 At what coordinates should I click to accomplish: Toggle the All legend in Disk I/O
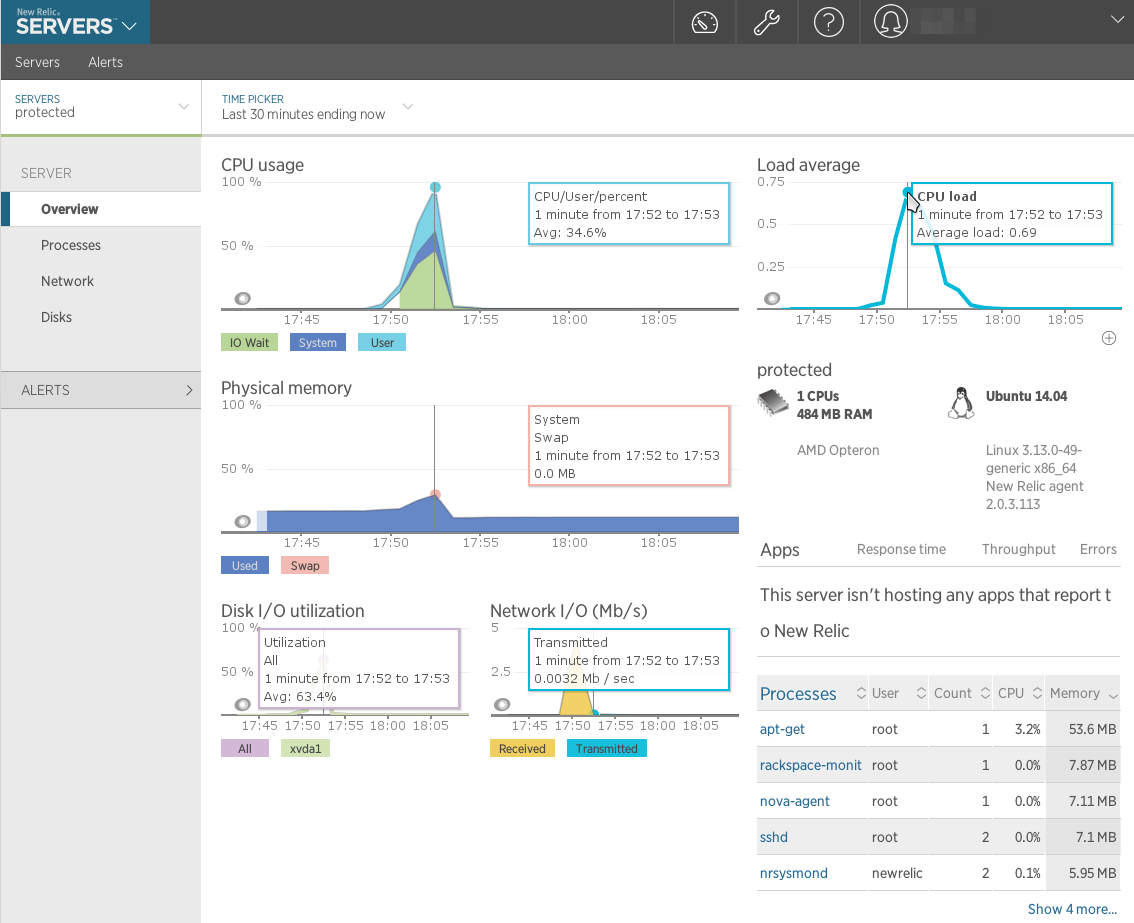[x=244, y=749]
